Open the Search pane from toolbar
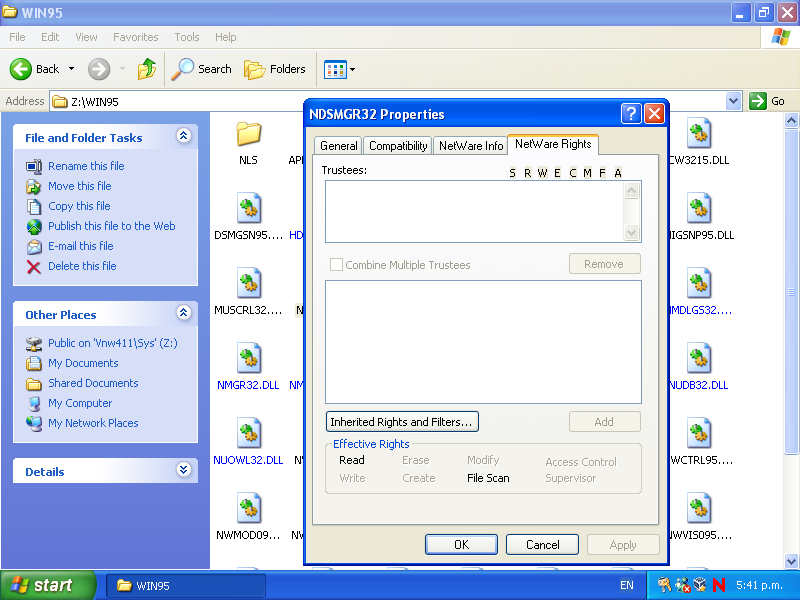800x600 pixels. click(202, 69)
